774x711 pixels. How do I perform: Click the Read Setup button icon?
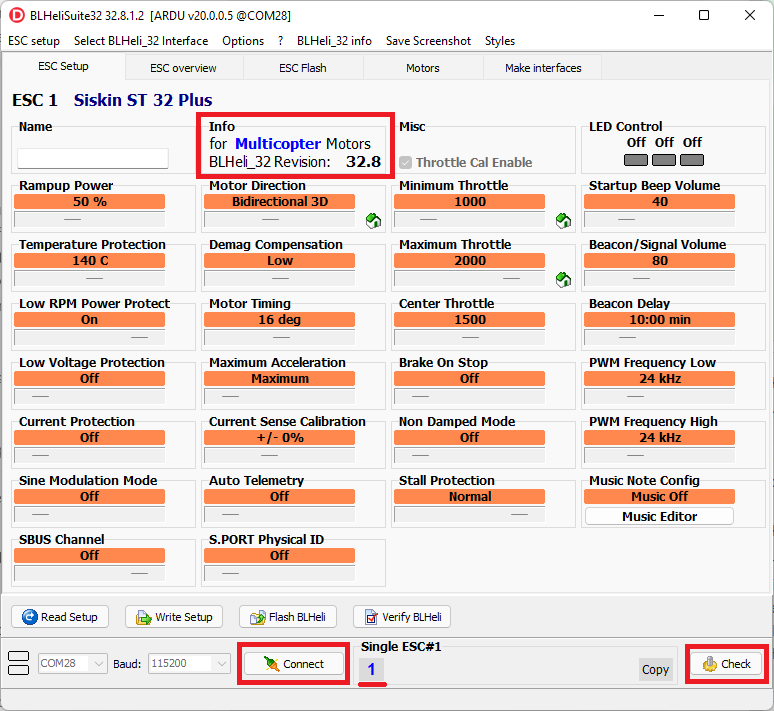click(x=29, y=617)
